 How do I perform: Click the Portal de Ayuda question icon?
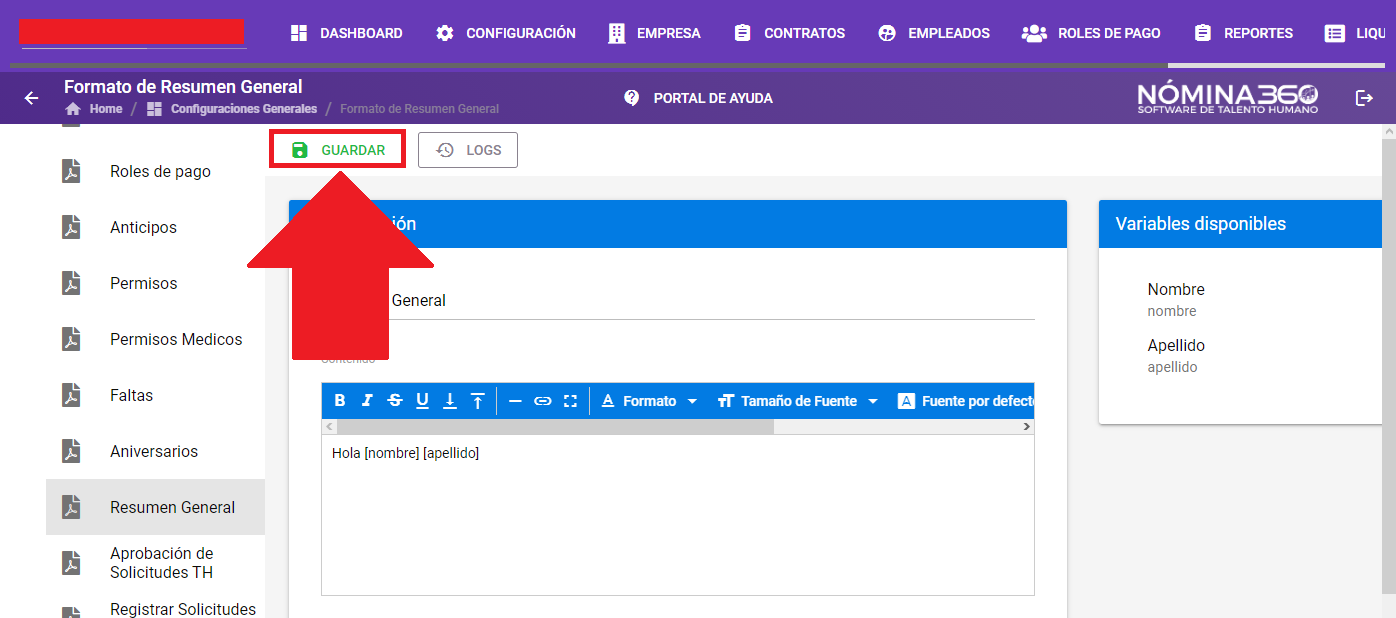tap(631, 98)
